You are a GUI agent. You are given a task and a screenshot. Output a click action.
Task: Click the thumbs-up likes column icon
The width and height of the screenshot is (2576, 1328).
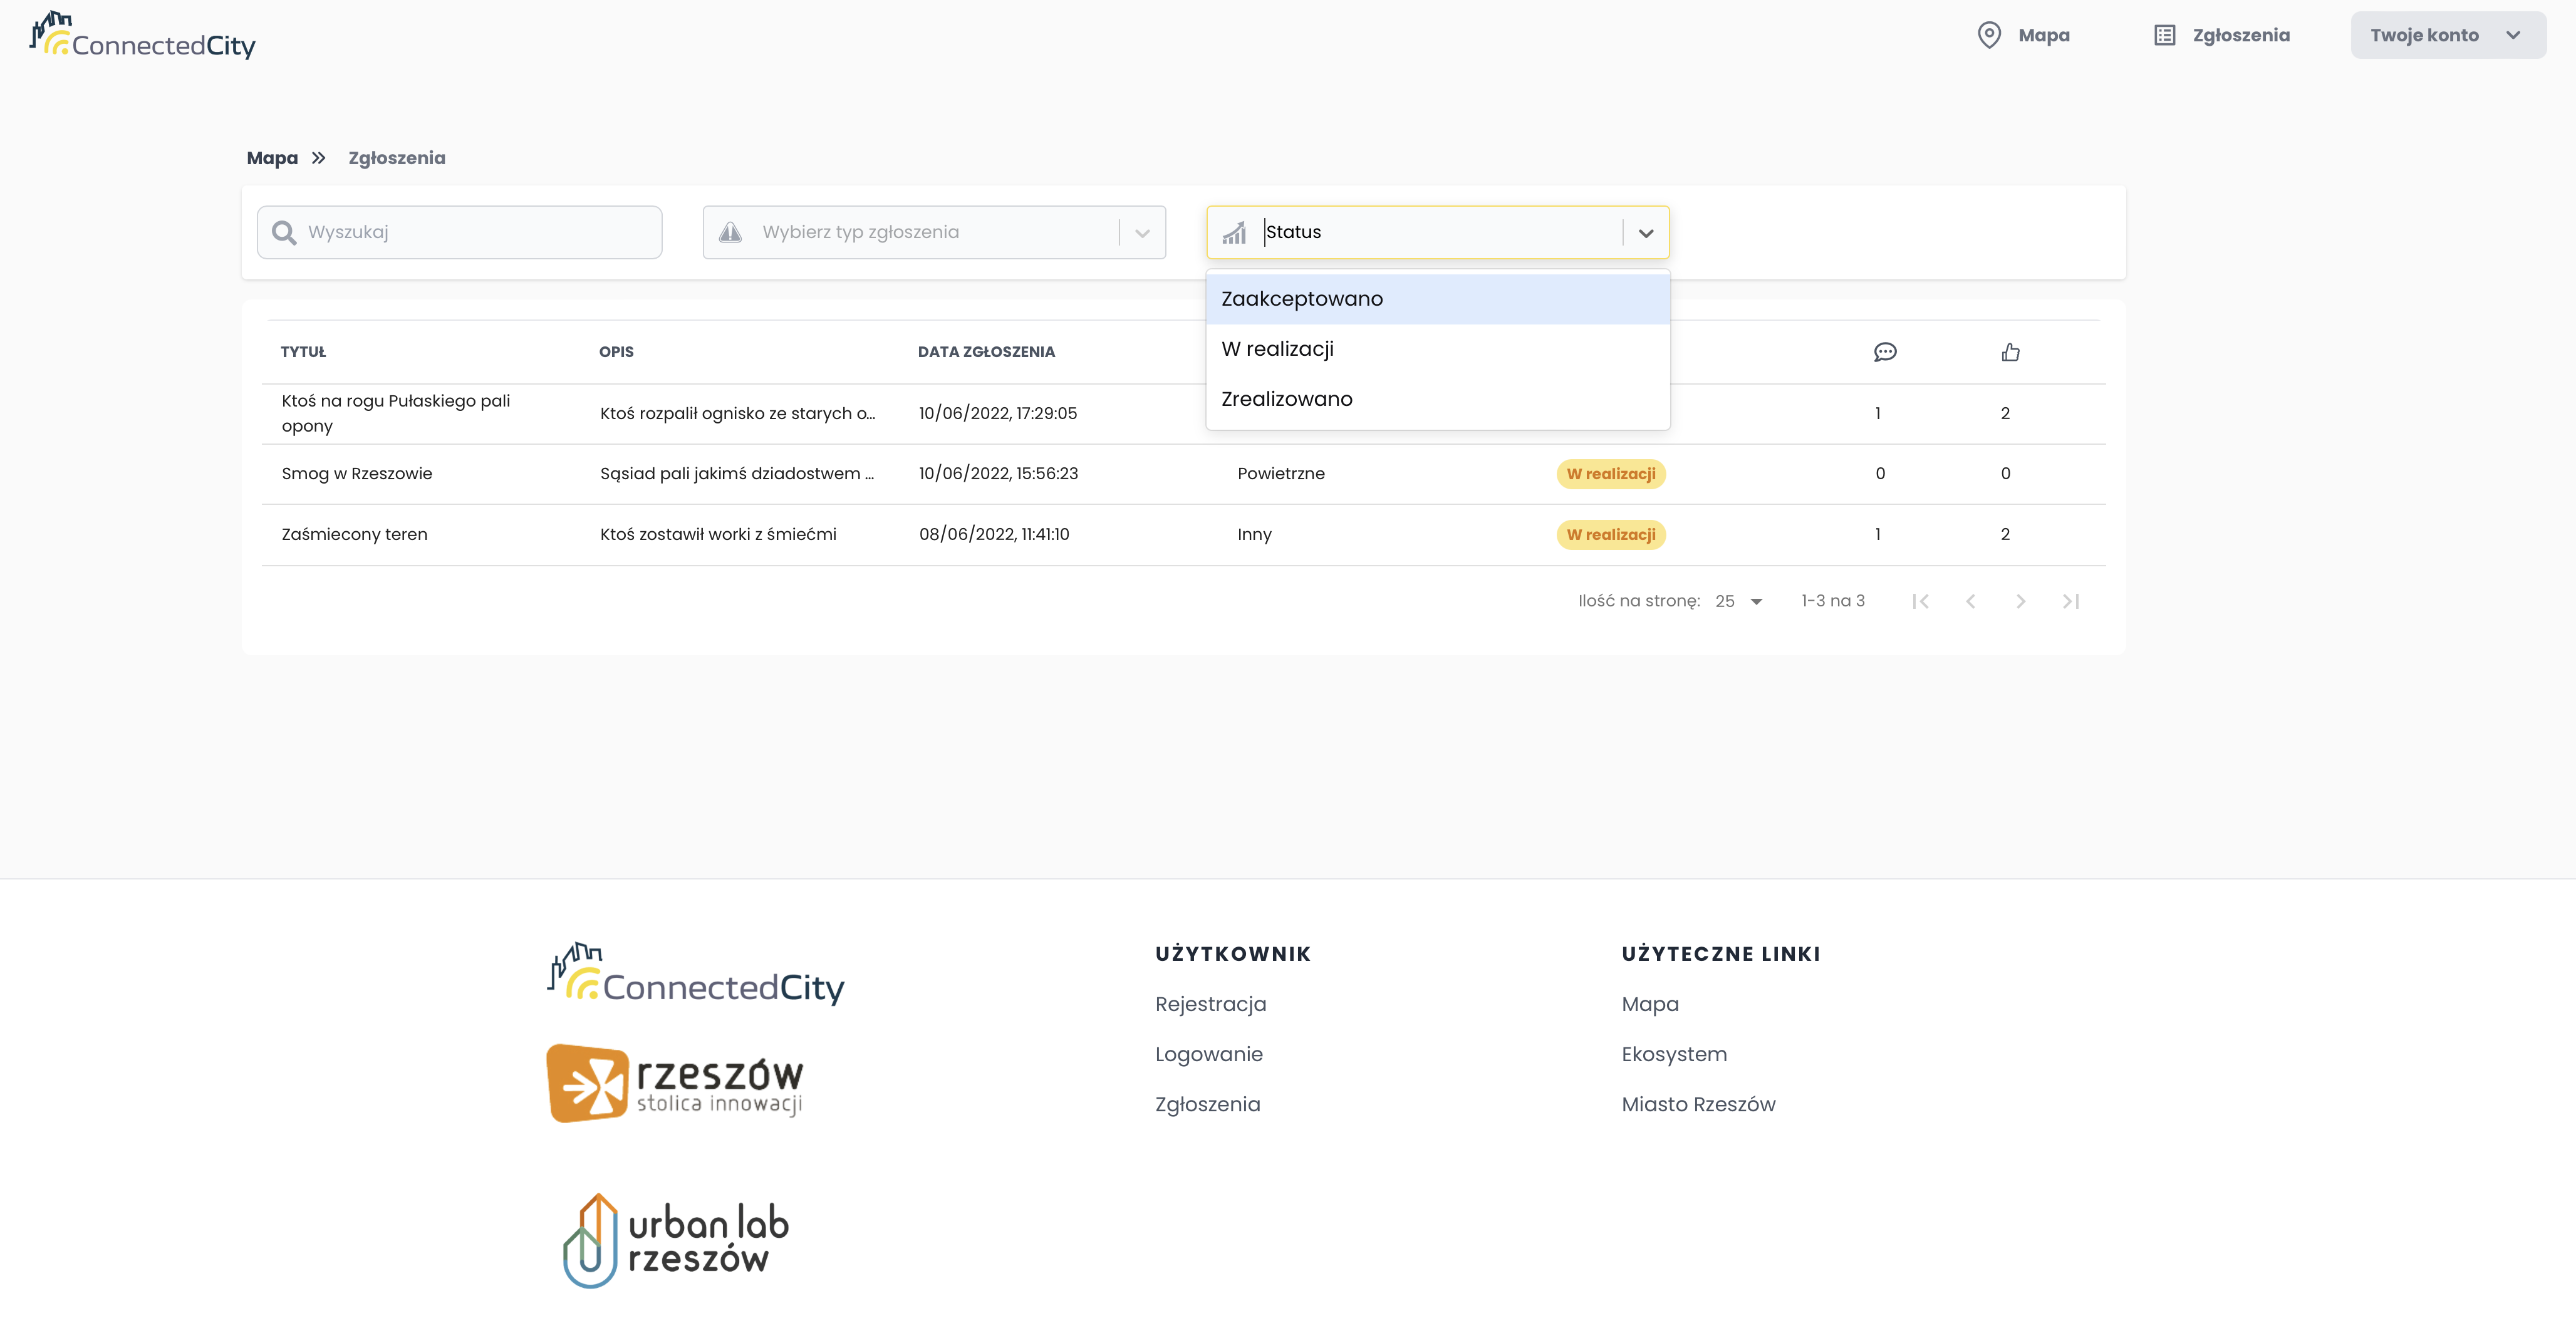pyautogui.click(x=2010, y=352)
